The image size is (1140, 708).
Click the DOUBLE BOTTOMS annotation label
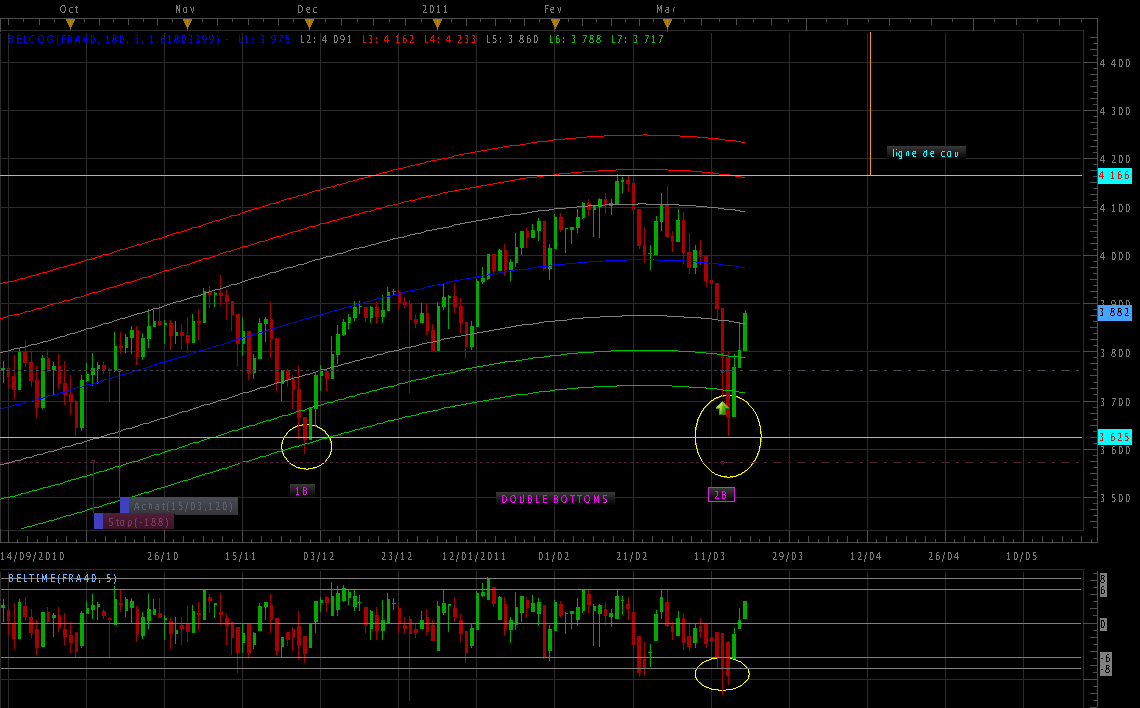pos(555,498)
